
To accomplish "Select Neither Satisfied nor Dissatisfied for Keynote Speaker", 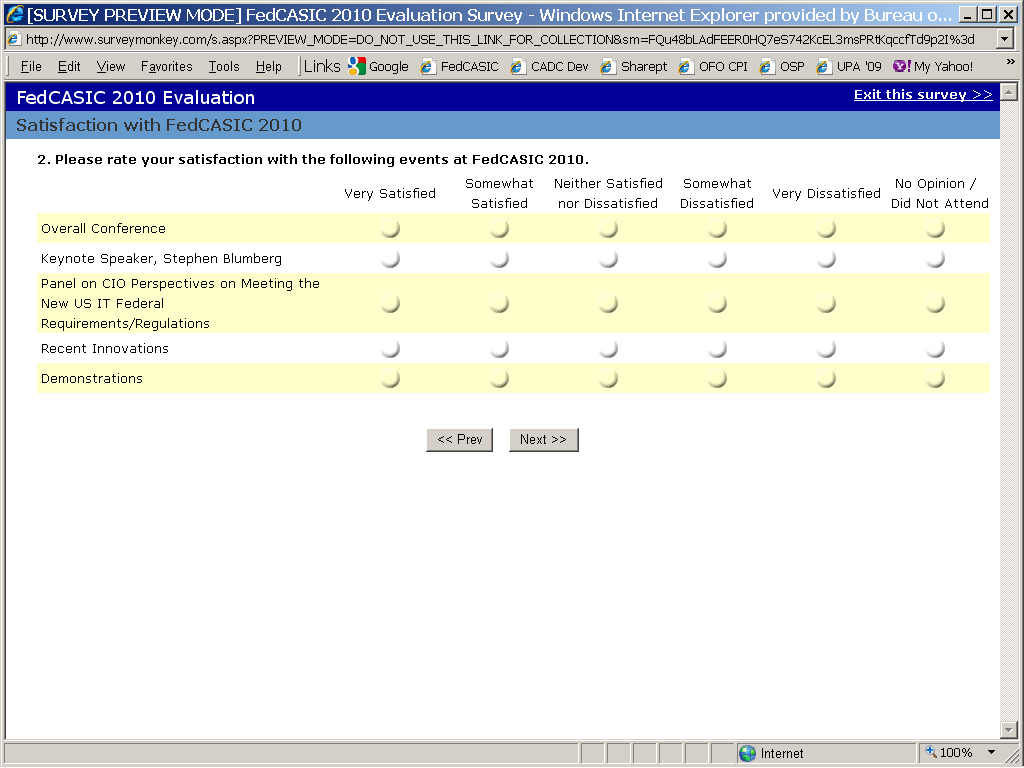I will (x=609, y=259).
